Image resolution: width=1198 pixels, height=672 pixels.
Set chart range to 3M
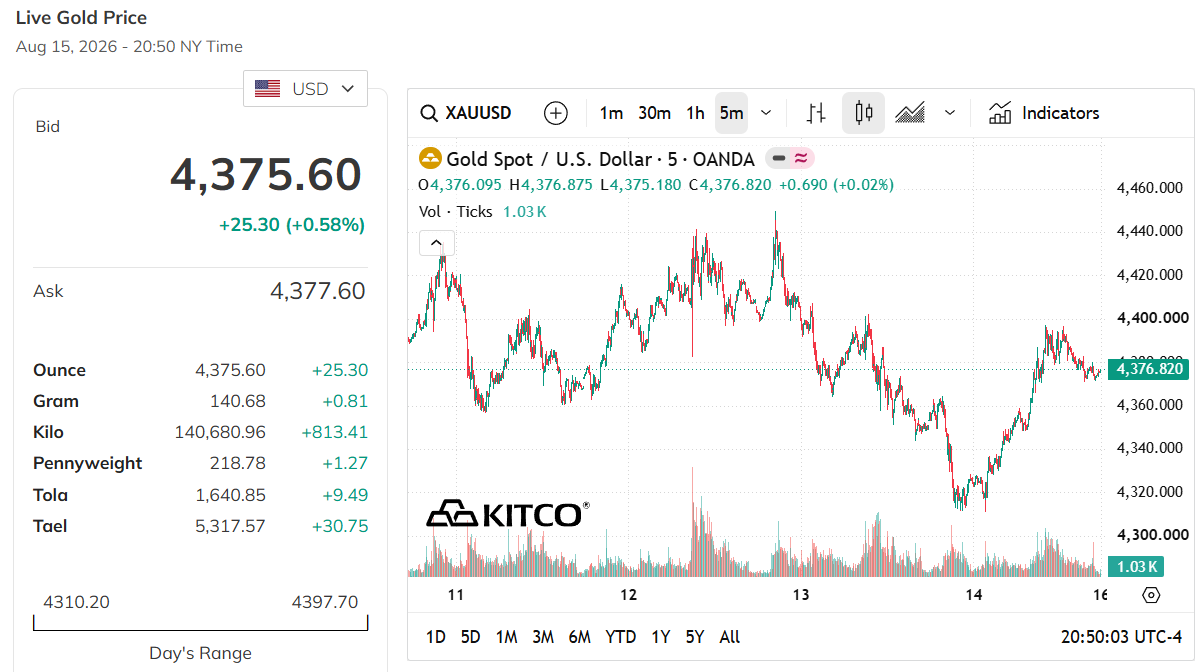click(x=543, y=637)
